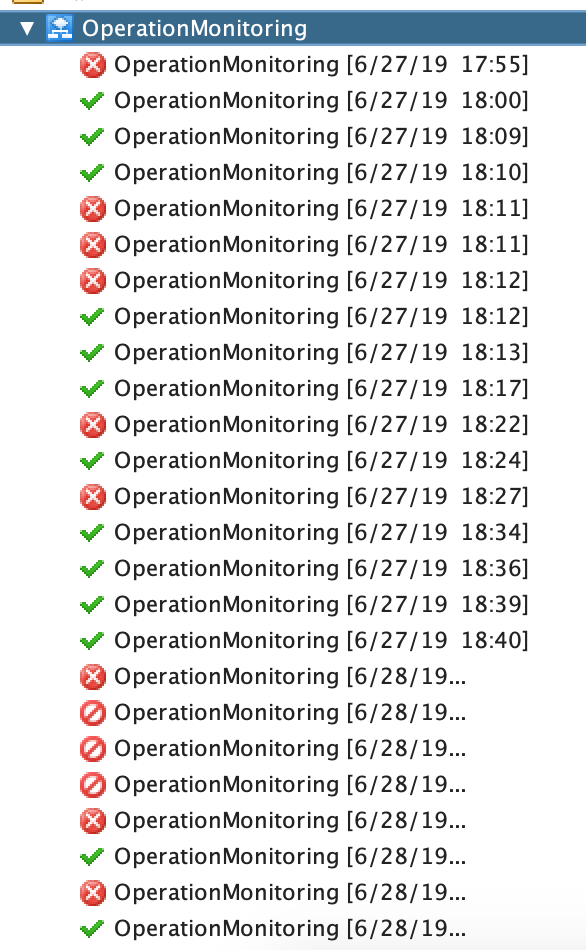The width and height of the screenshot is (586, 950).
Task: Select OperationMonitoring run from 18:24
Action: [321, 460]
